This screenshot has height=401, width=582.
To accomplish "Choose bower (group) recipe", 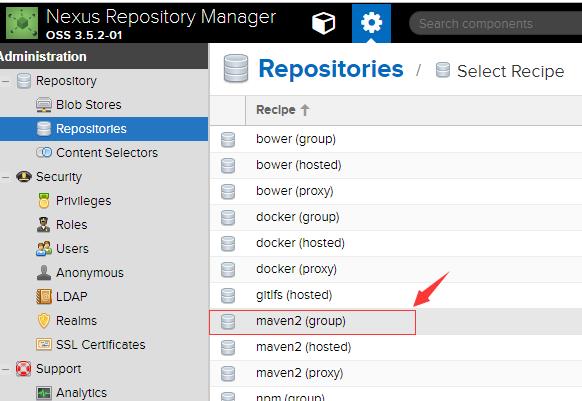I will click(x=396, y=139).
